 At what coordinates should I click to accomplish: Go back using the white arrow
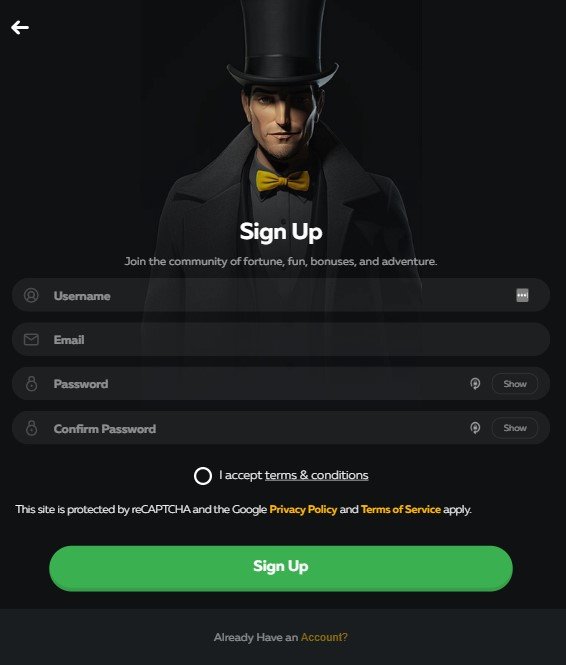point(20,28)
